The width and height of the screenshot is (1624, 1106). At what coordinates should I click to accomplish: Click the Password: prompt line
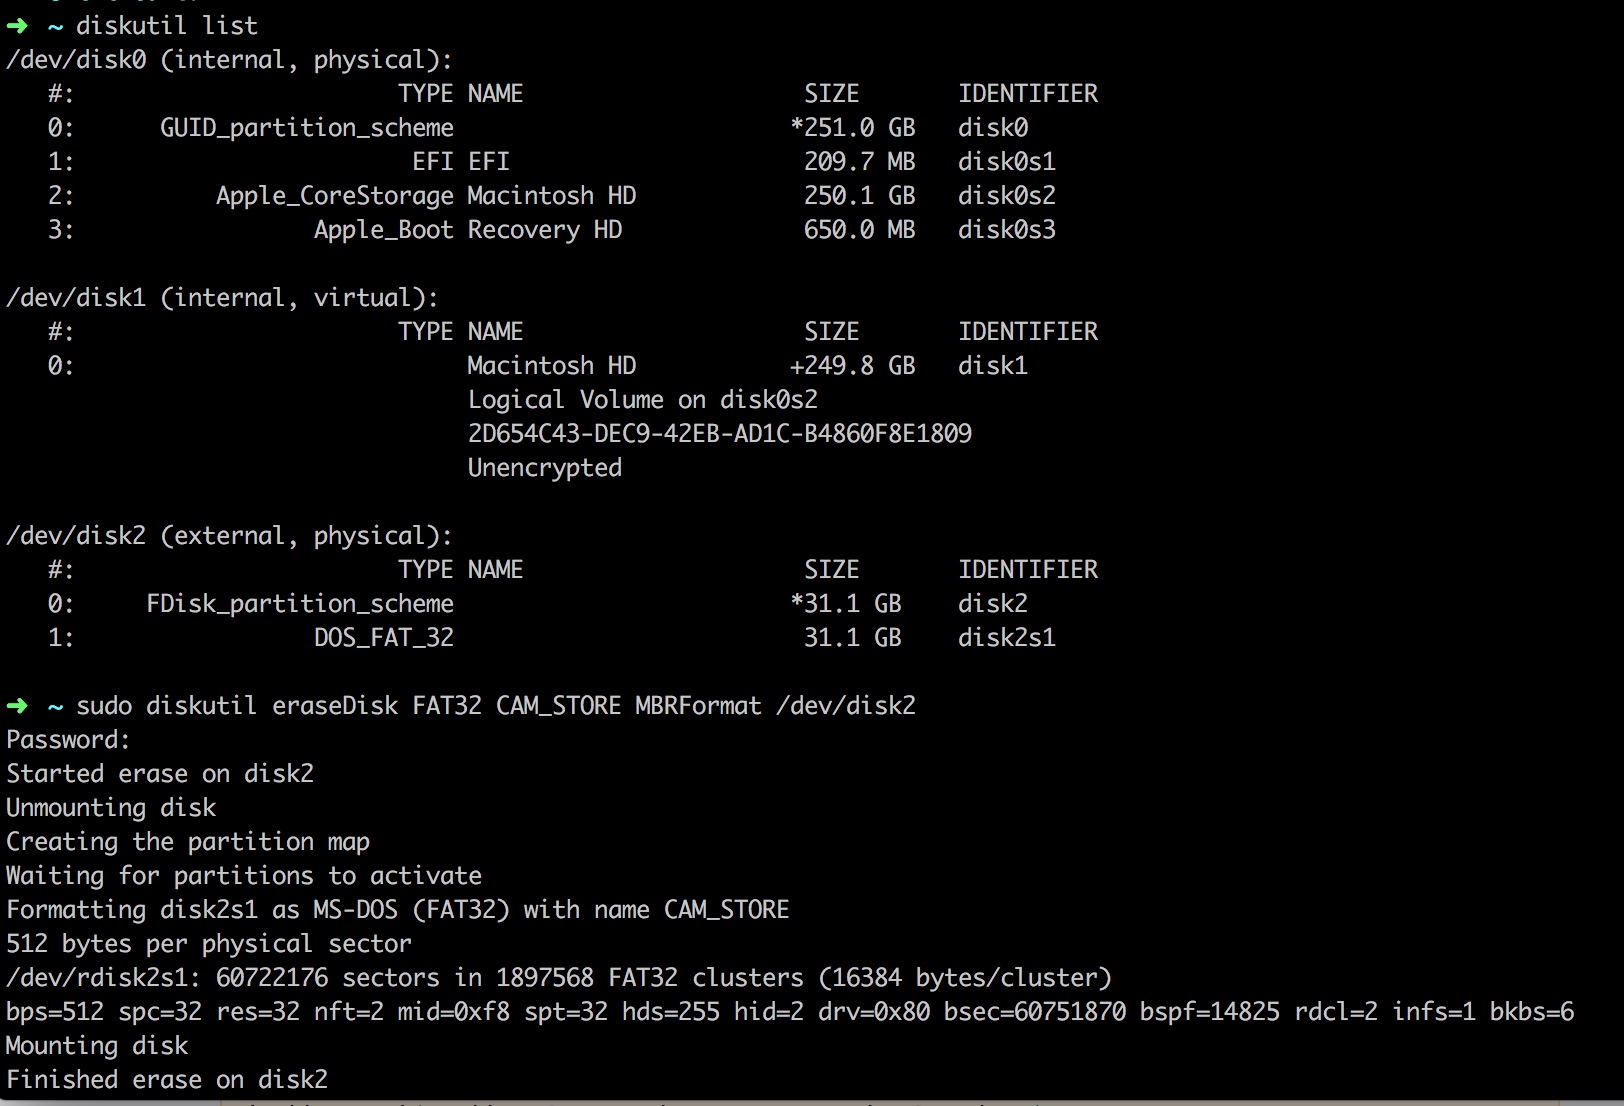click(68, 740)
